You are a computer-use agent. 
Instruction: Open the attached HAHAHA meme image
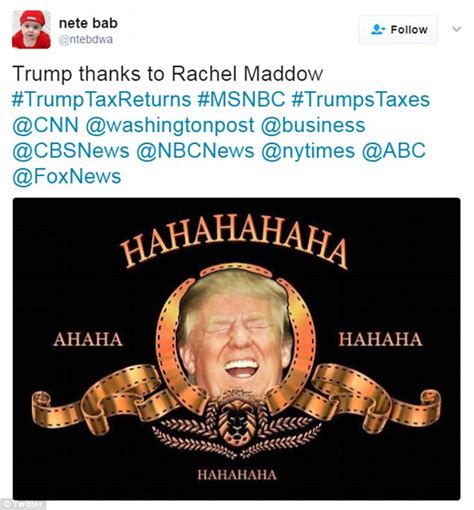(237, 349)
